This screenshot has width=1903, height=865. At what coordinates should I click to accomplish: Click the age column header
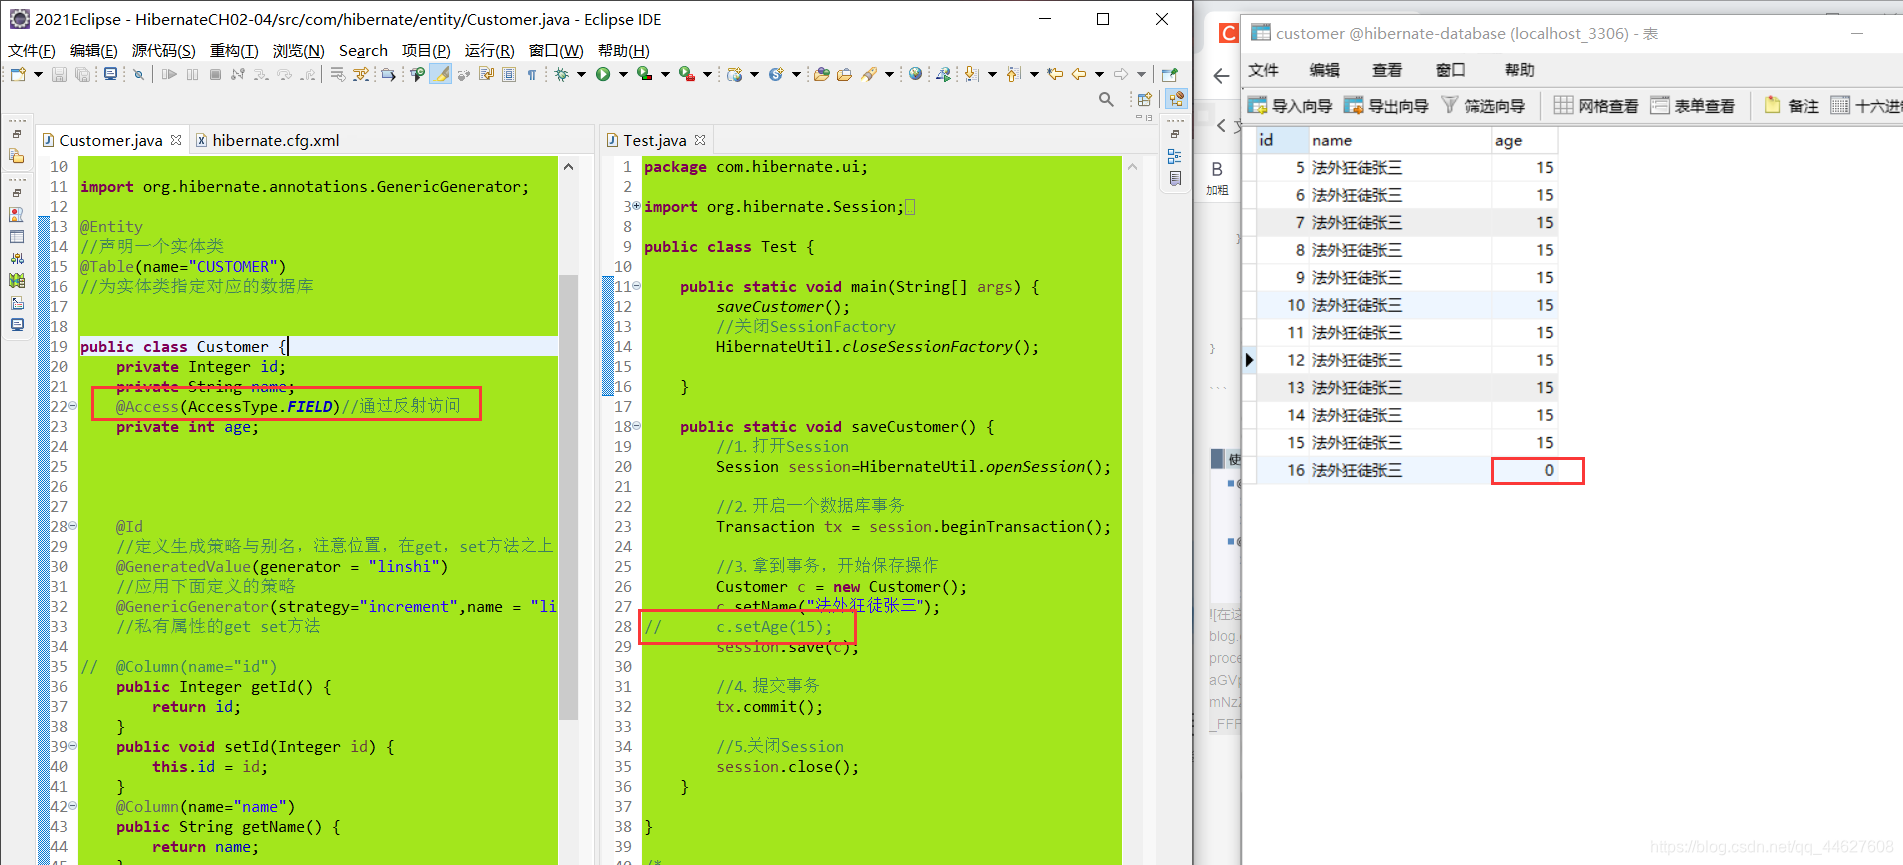1523,140
